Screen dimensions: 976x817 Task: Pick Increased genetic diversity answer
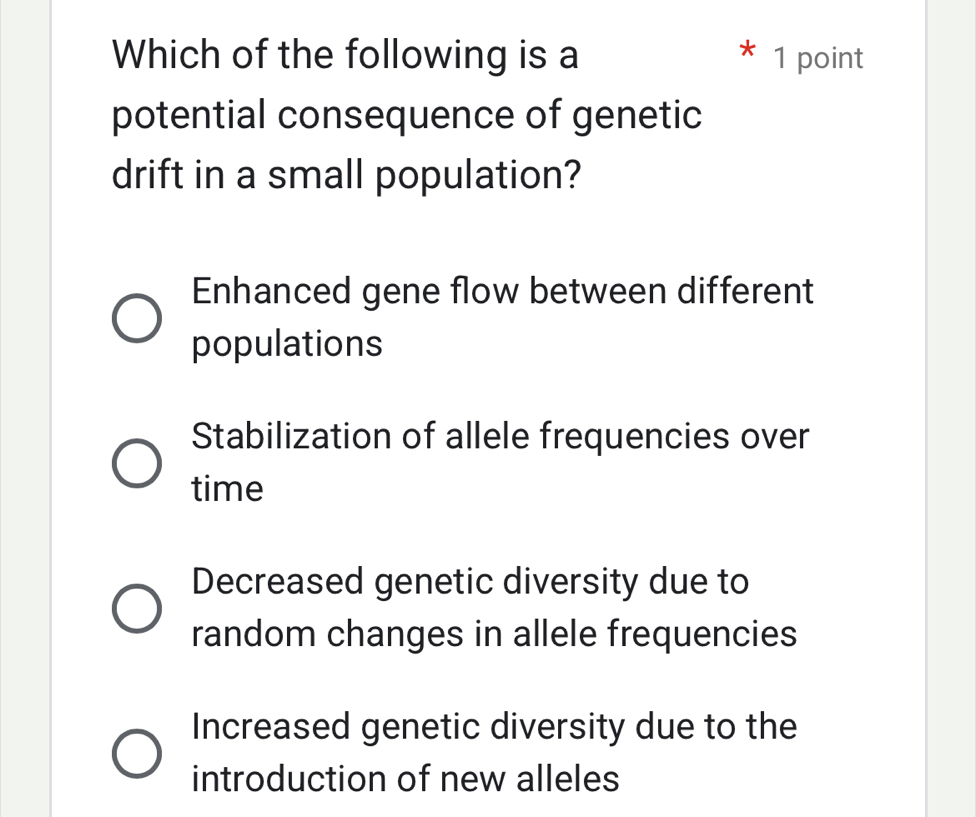click(x=137, y=753)
